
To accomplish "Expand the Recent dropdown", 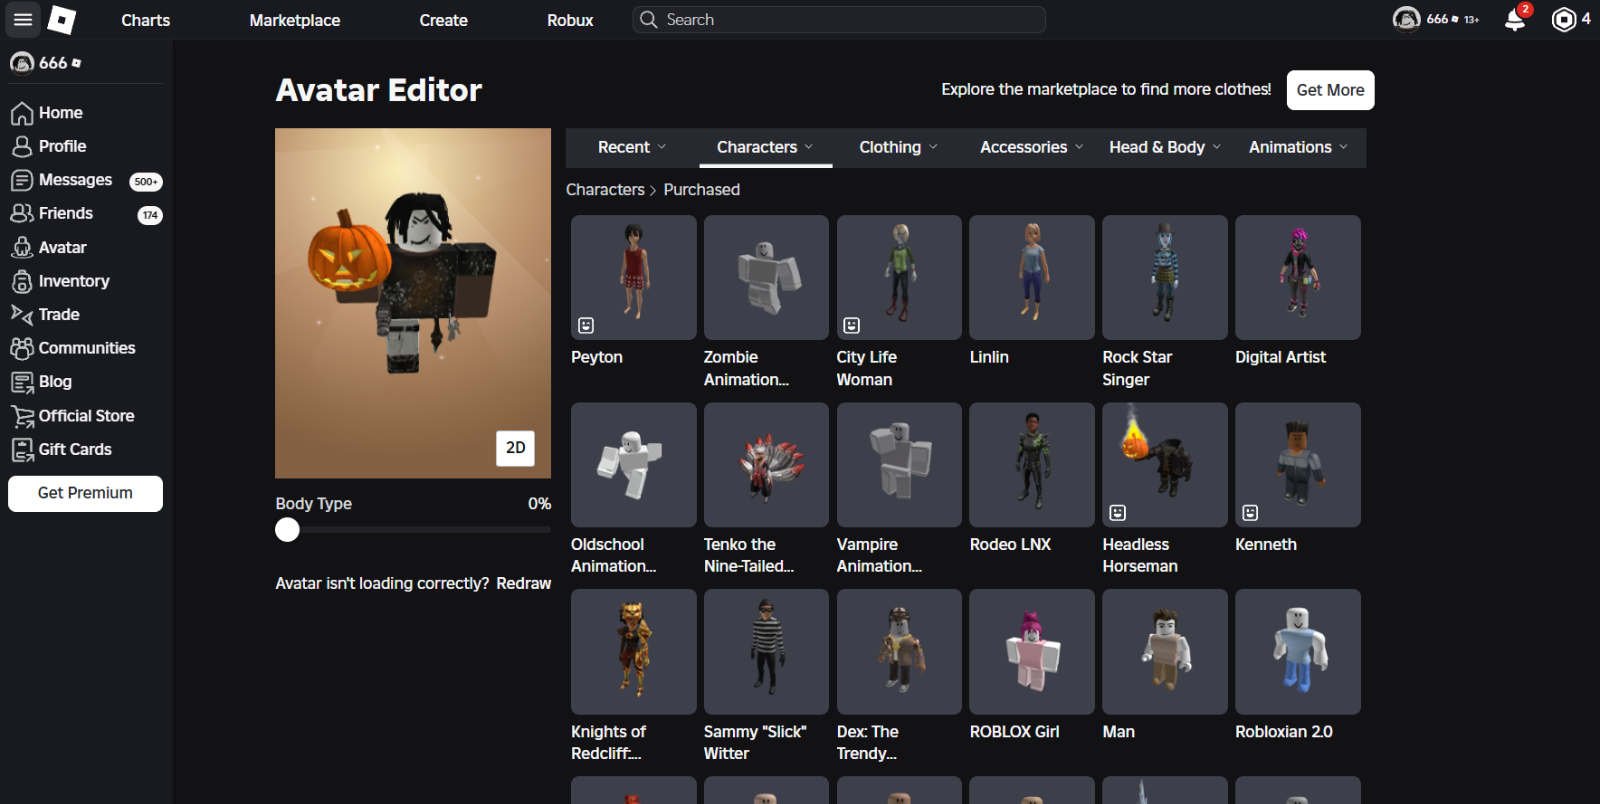I will pyautogui.click(x=631, y=147).
